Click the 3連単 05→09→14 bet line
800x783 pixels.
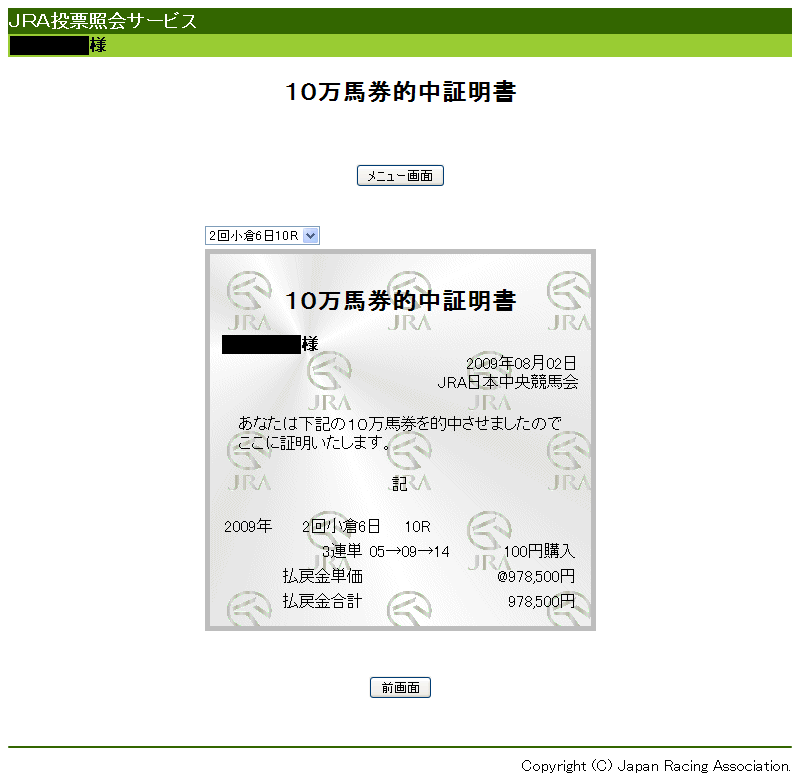click(x=386, y=551)
